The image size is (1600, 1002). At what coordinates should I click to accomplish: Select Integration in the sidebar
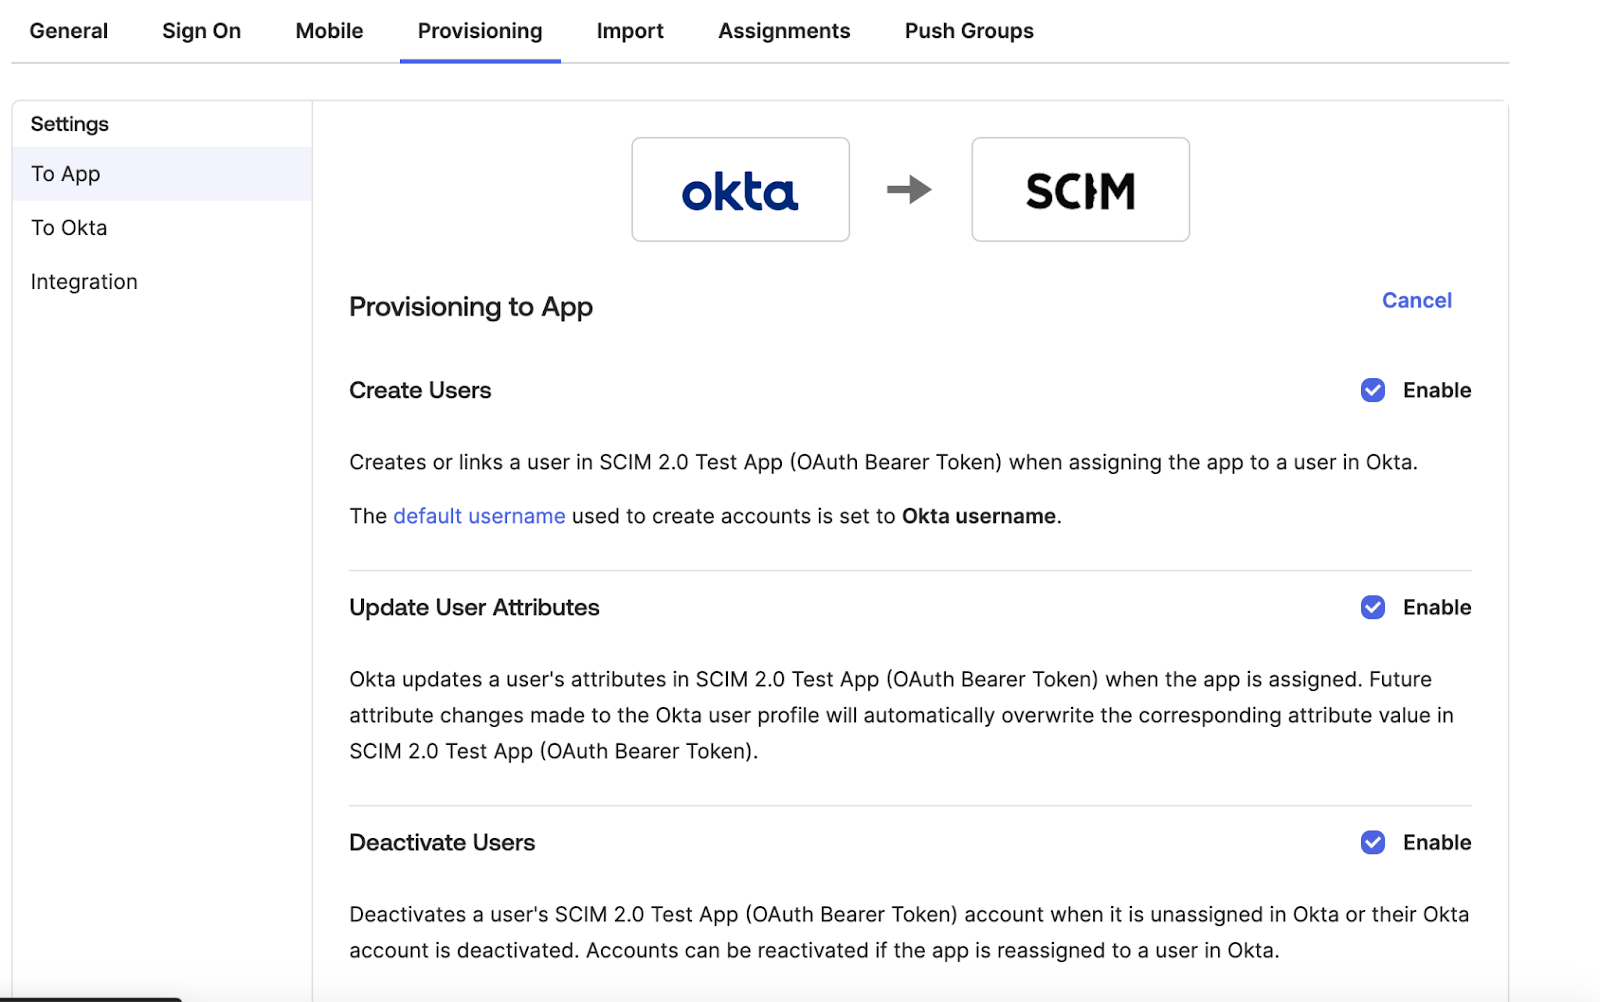[x=84, y=281]
